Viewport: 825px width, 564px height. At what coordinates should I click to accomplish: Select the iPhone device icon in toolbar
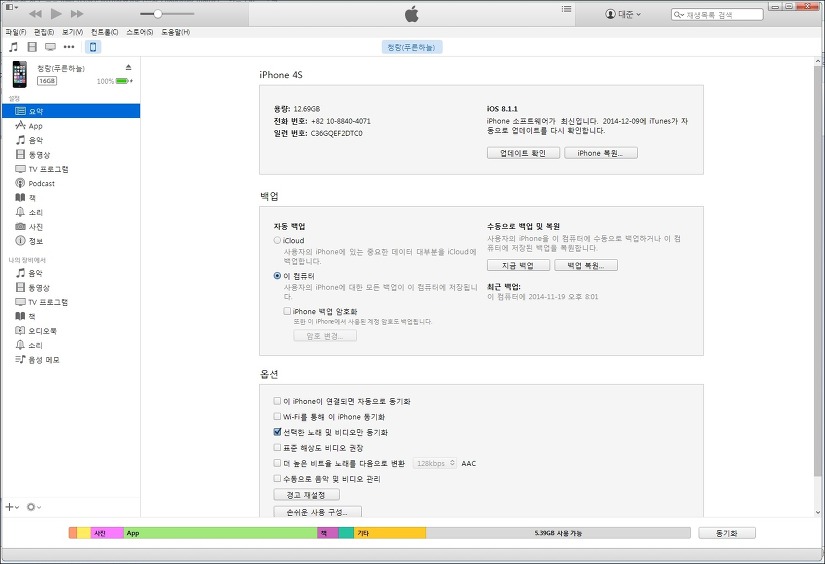[x=93, y=47]
